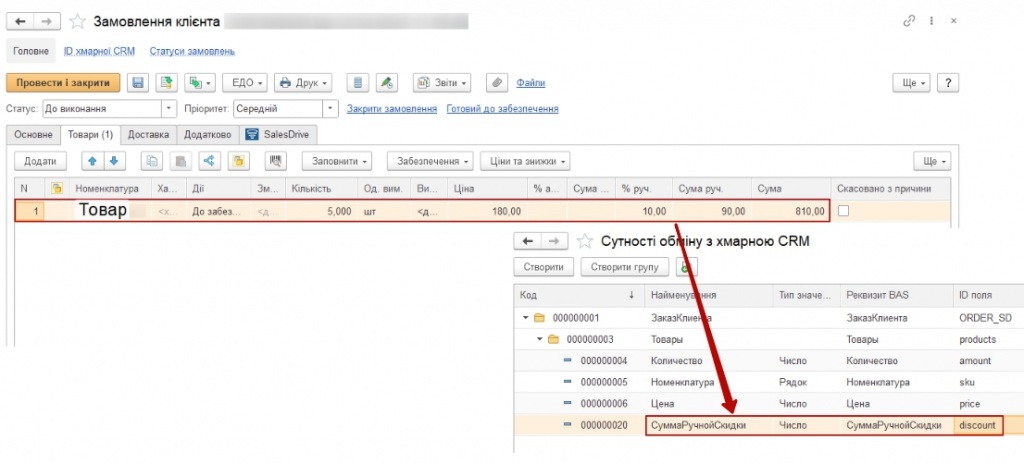Click the back arrow in Сутності обміну window
Image resolution: width=1024 pixels, height=464 pixels.
click(x=525, y=241)
